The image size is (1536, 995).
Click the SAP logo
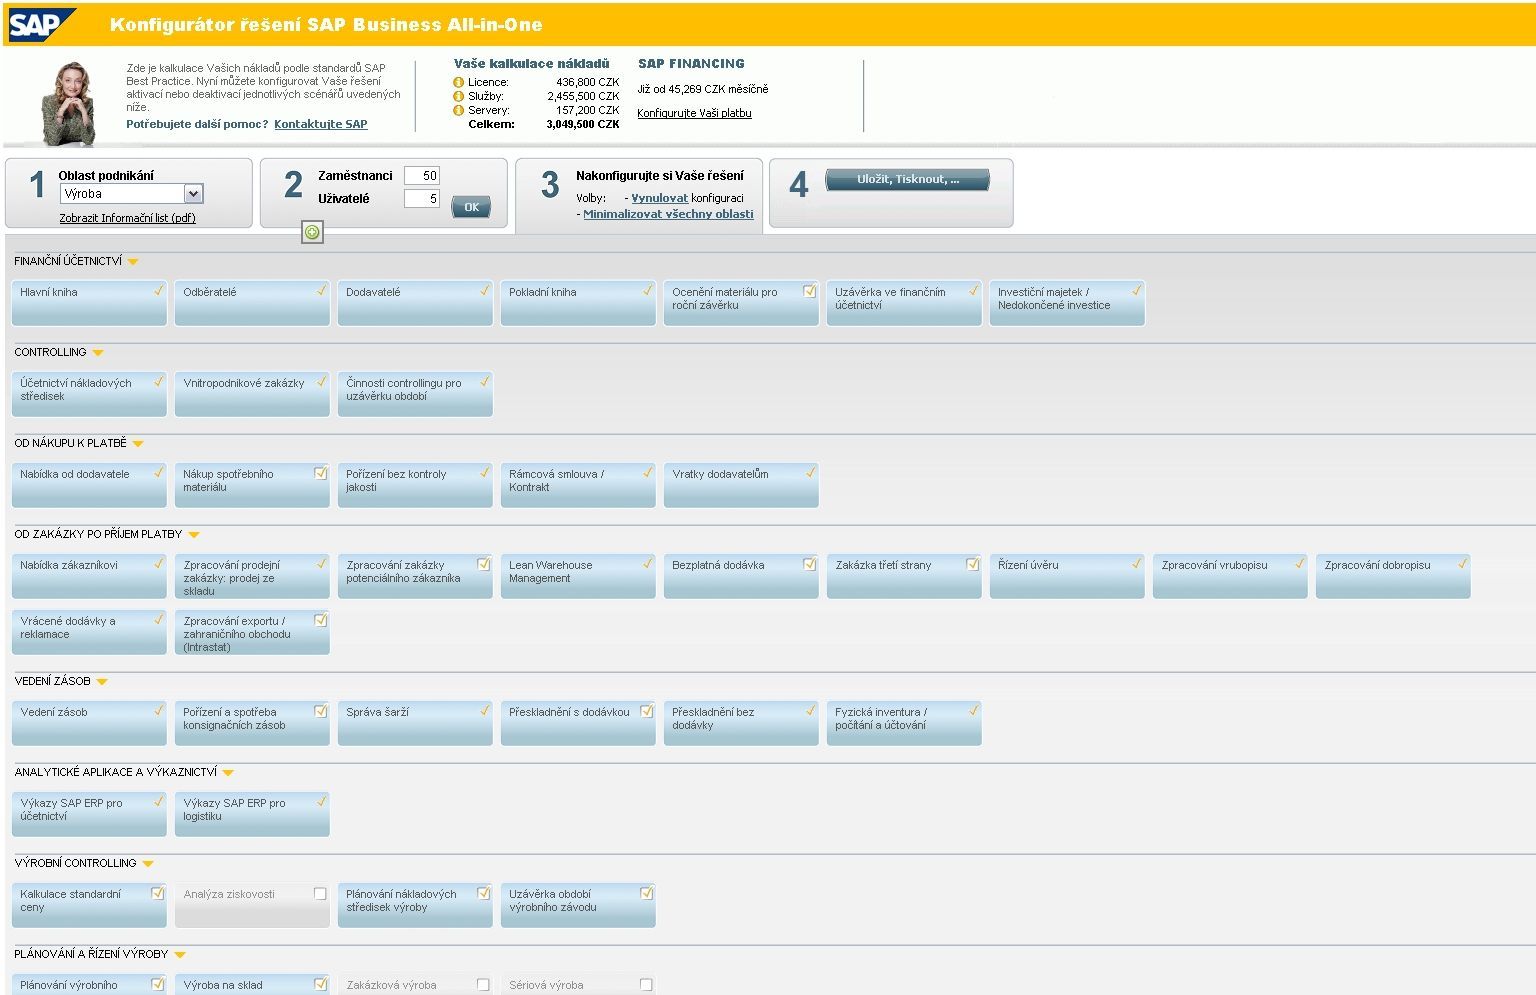coord(41,25)
